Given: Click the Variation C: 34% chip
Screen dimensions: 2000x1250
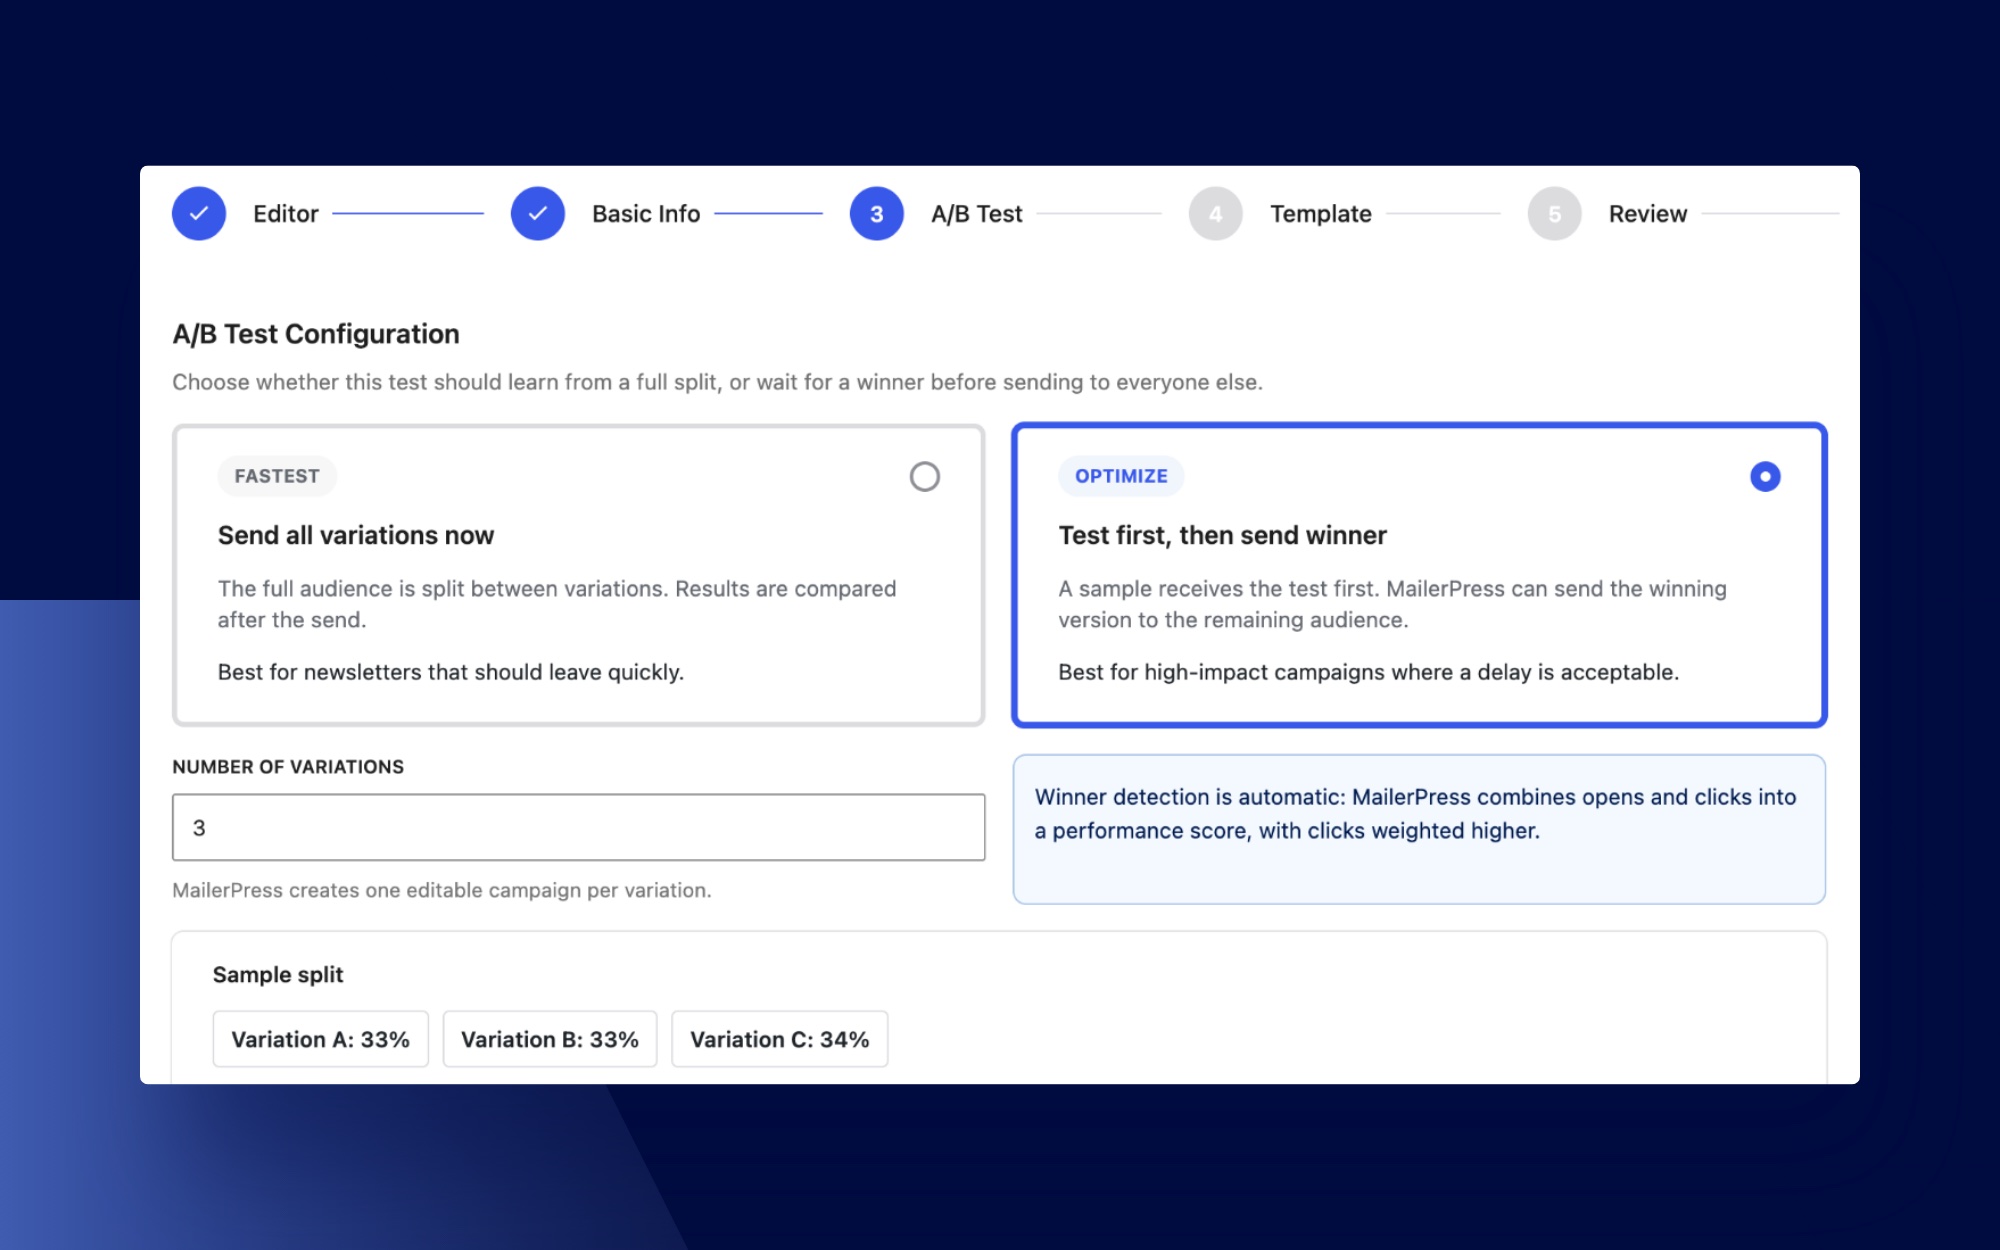Looking at the screenshot, I should click(x=780, y=1039).
